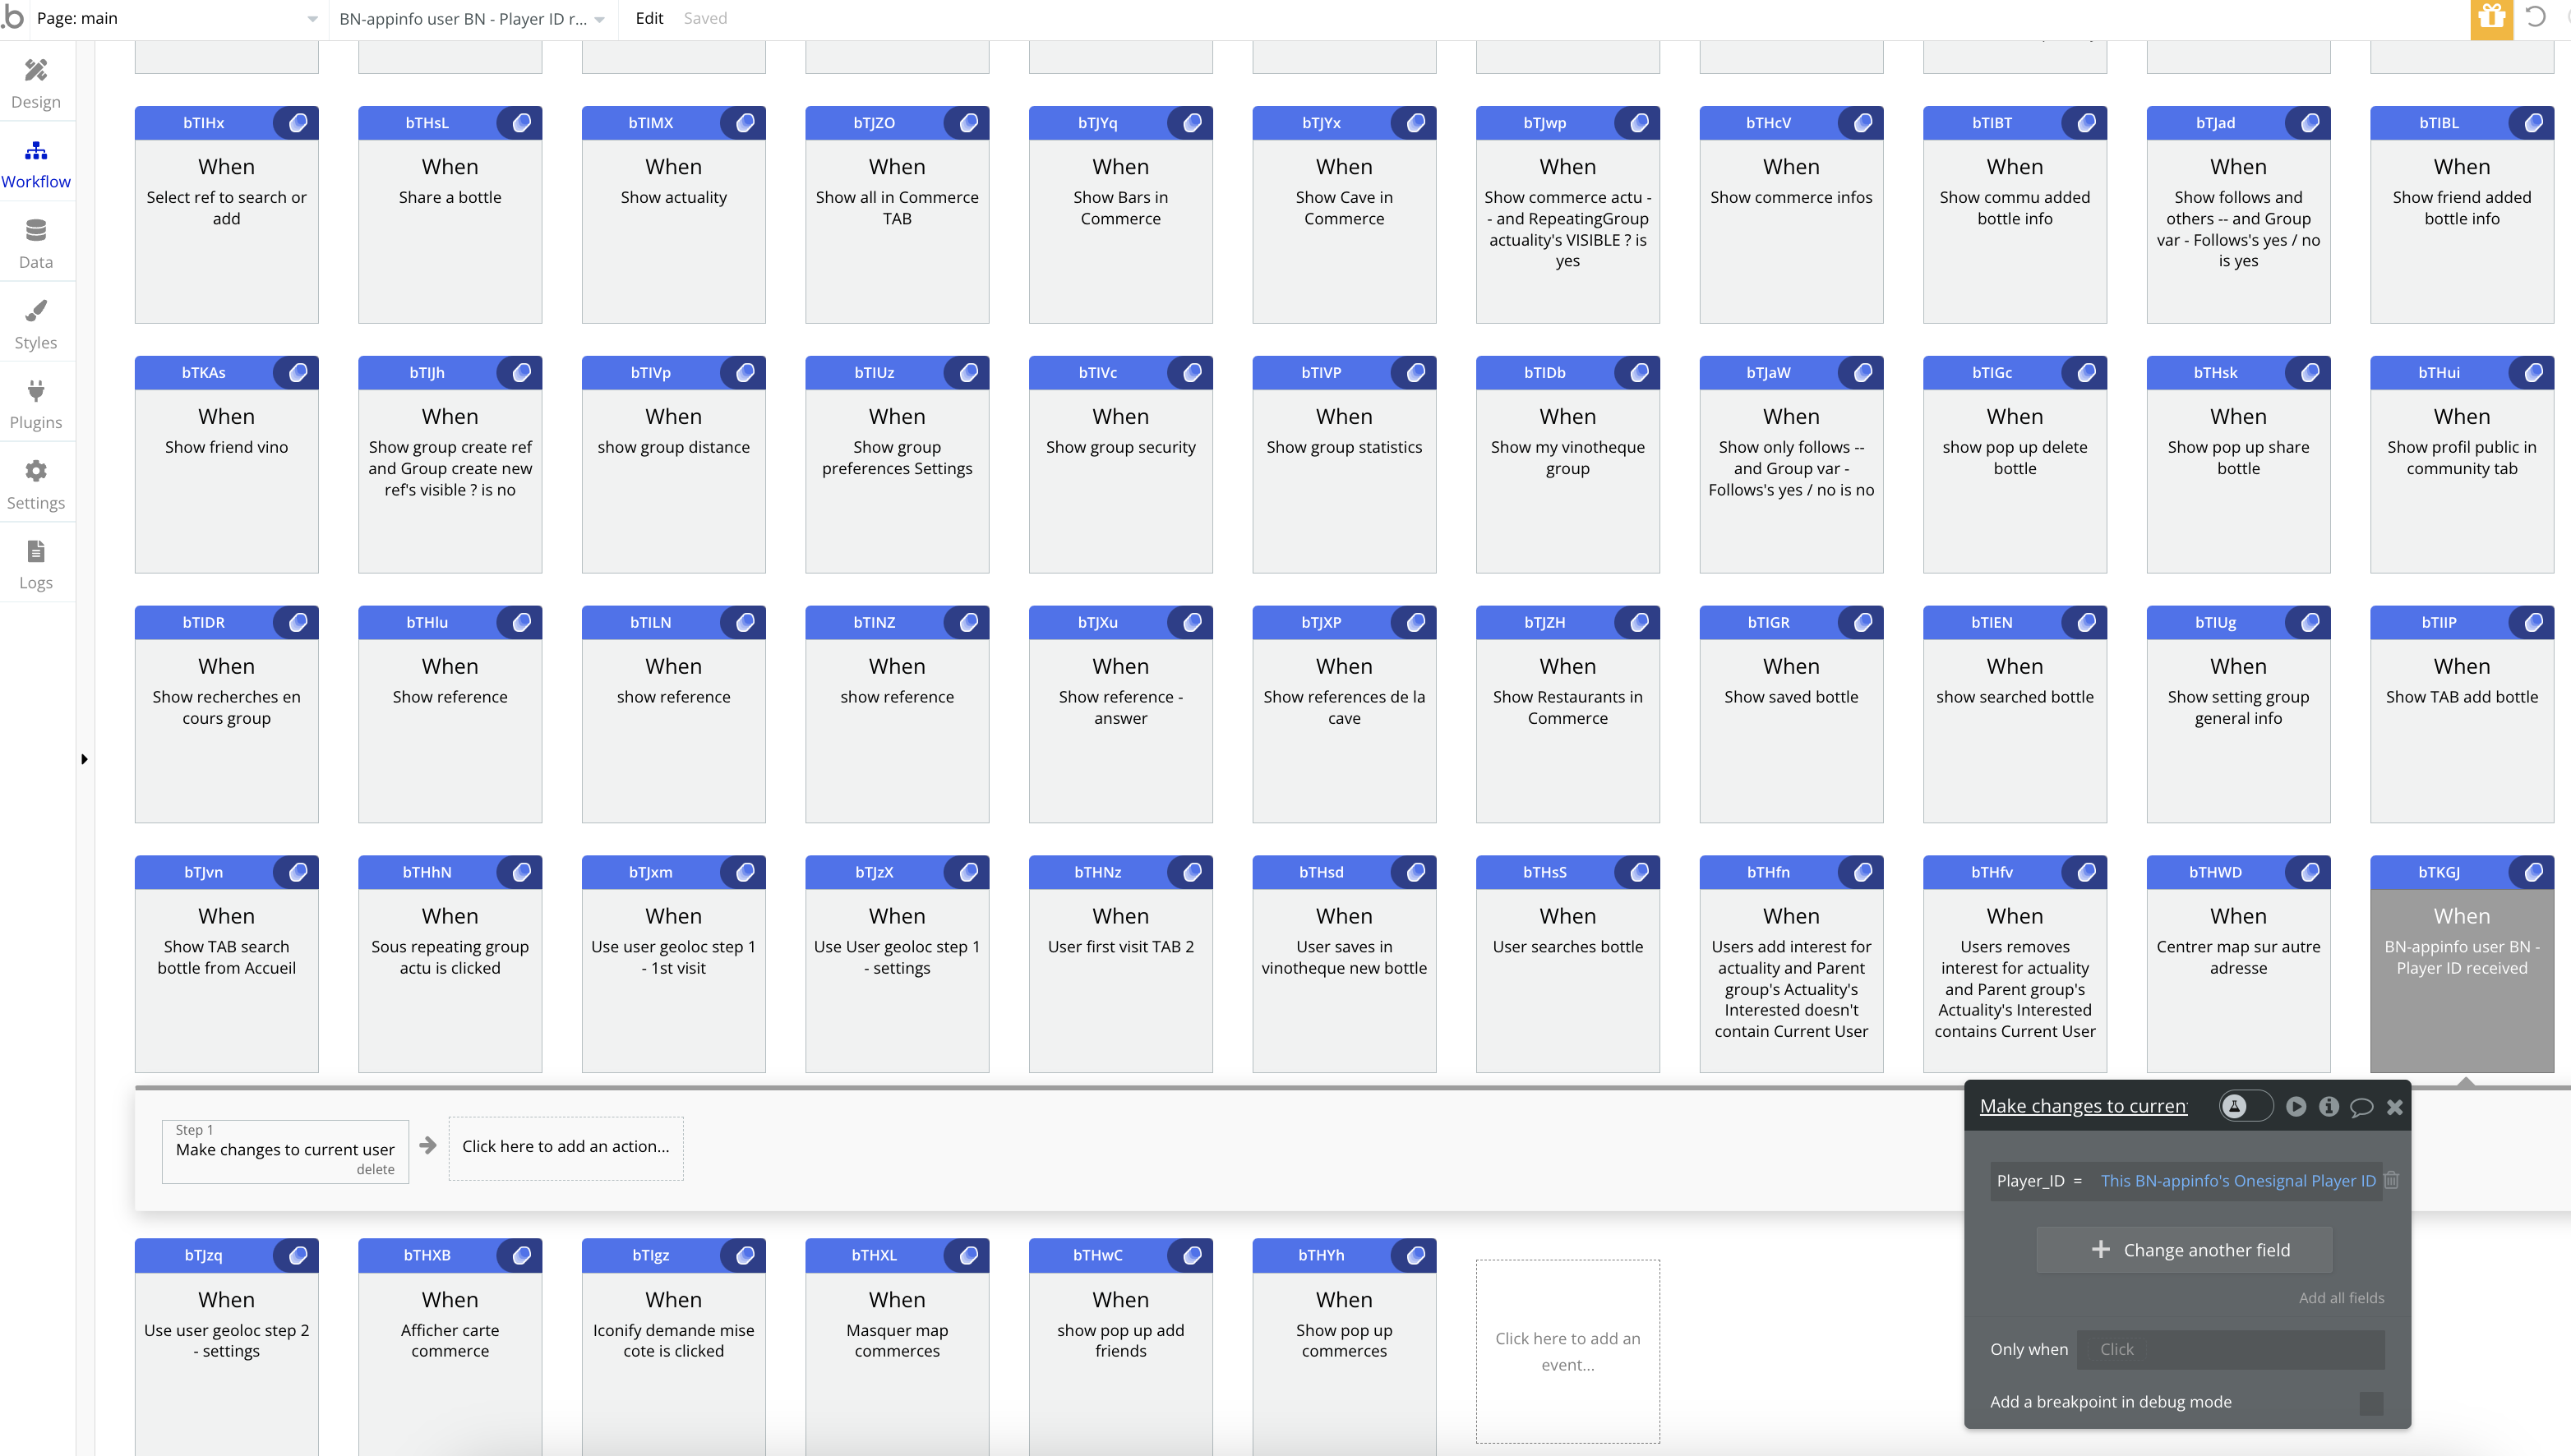Viewport: 2571px width, 1456px height.
Task: Click the color icon on bTJYq event
Action: (1192, 123)
